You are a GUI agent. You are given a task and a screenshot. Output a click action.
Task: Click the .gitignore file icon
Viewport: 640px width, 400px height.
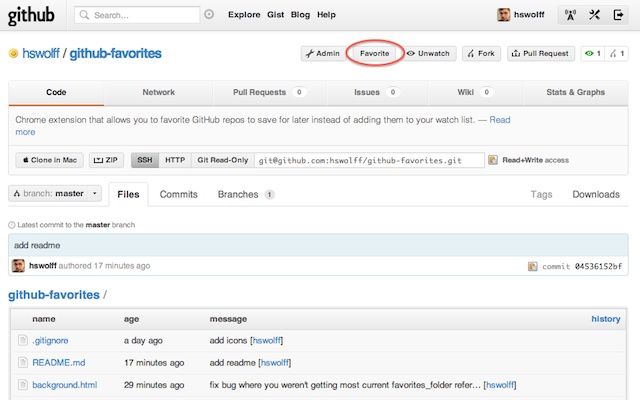[x=23, y=340]
